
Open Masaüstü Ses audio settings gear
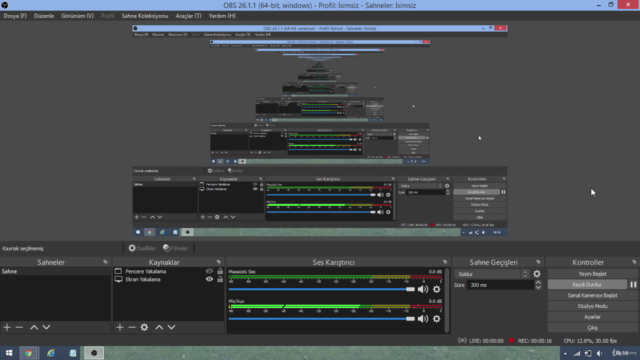(437, 289)
